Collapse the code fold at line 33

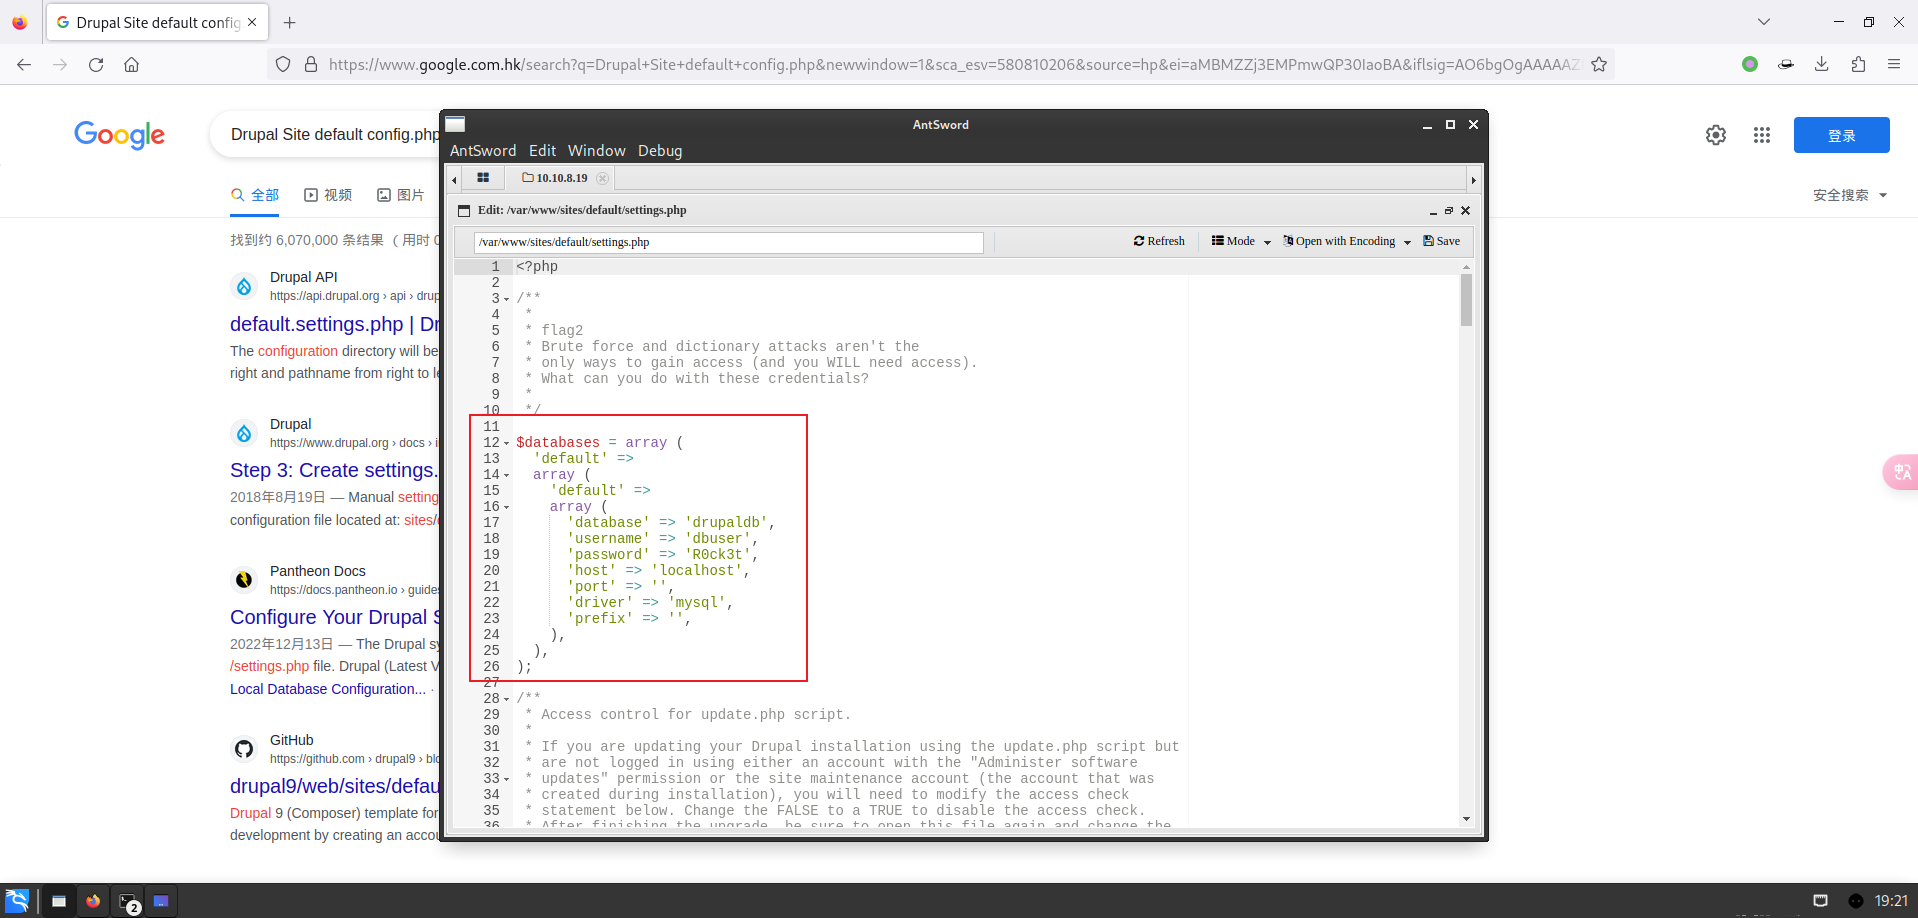(507, 779)
